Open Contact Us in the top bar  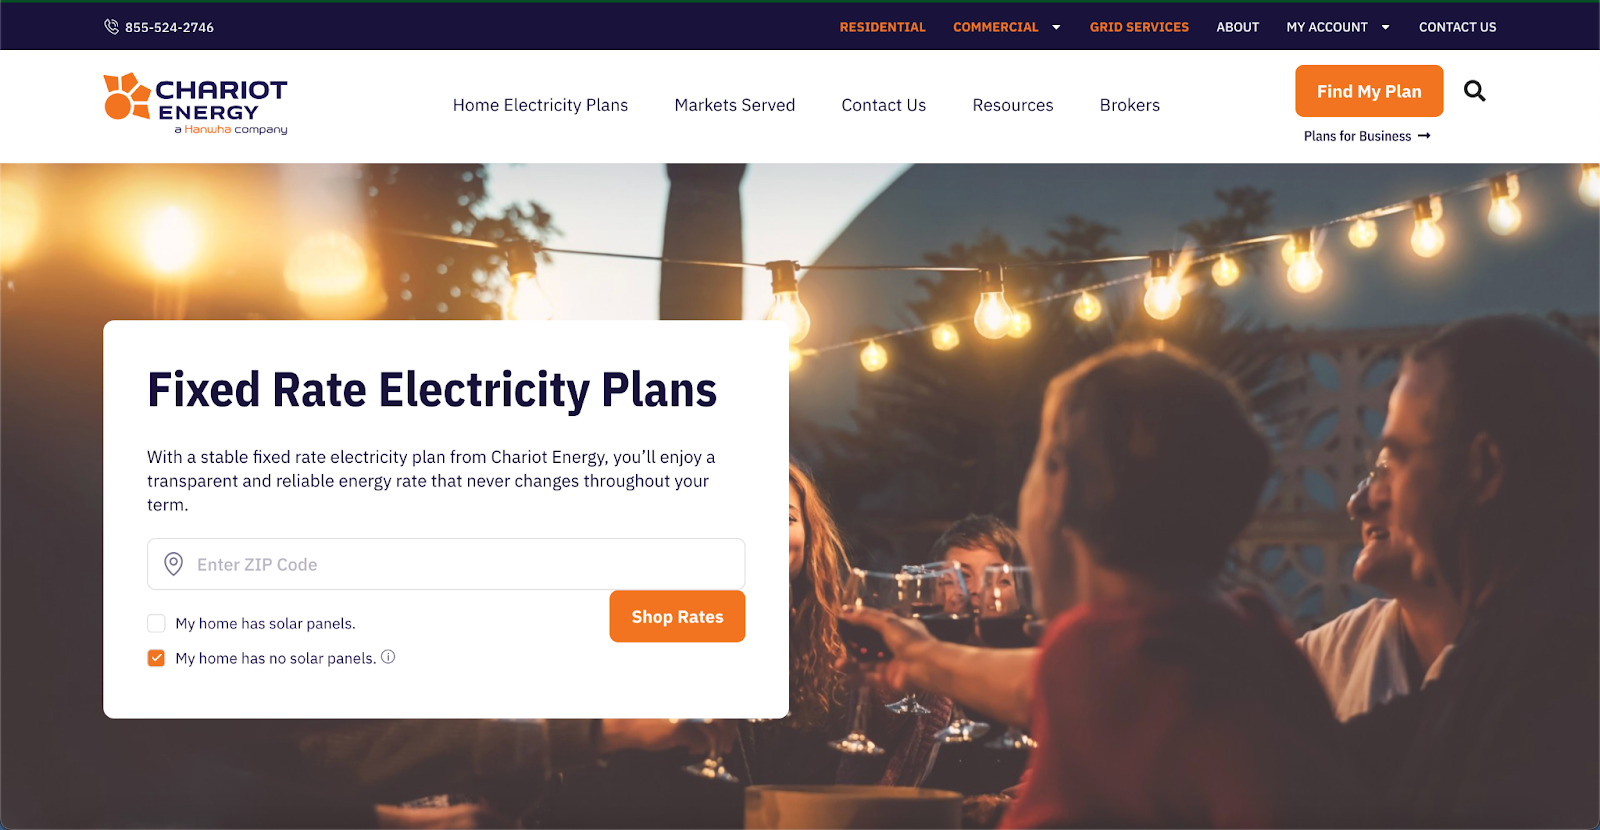tap(1457, 27)
